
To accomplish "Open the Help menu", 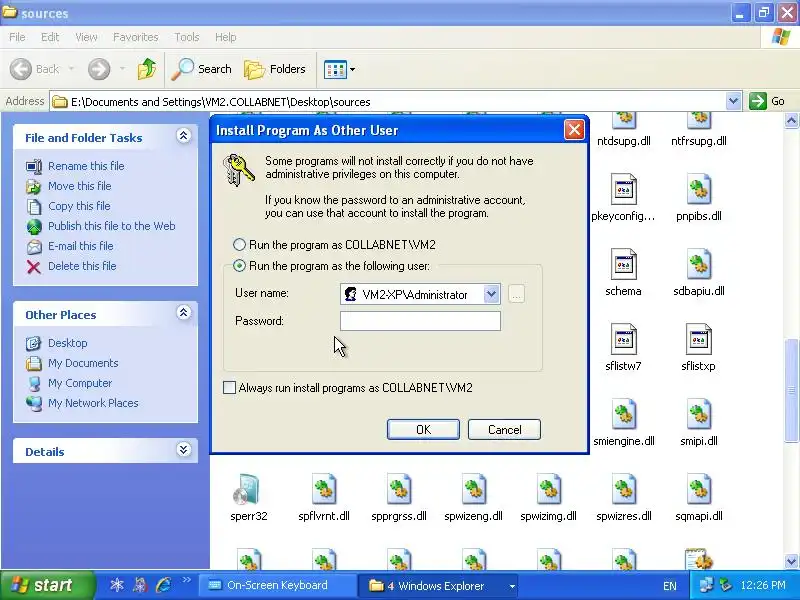I will [225, 37].
